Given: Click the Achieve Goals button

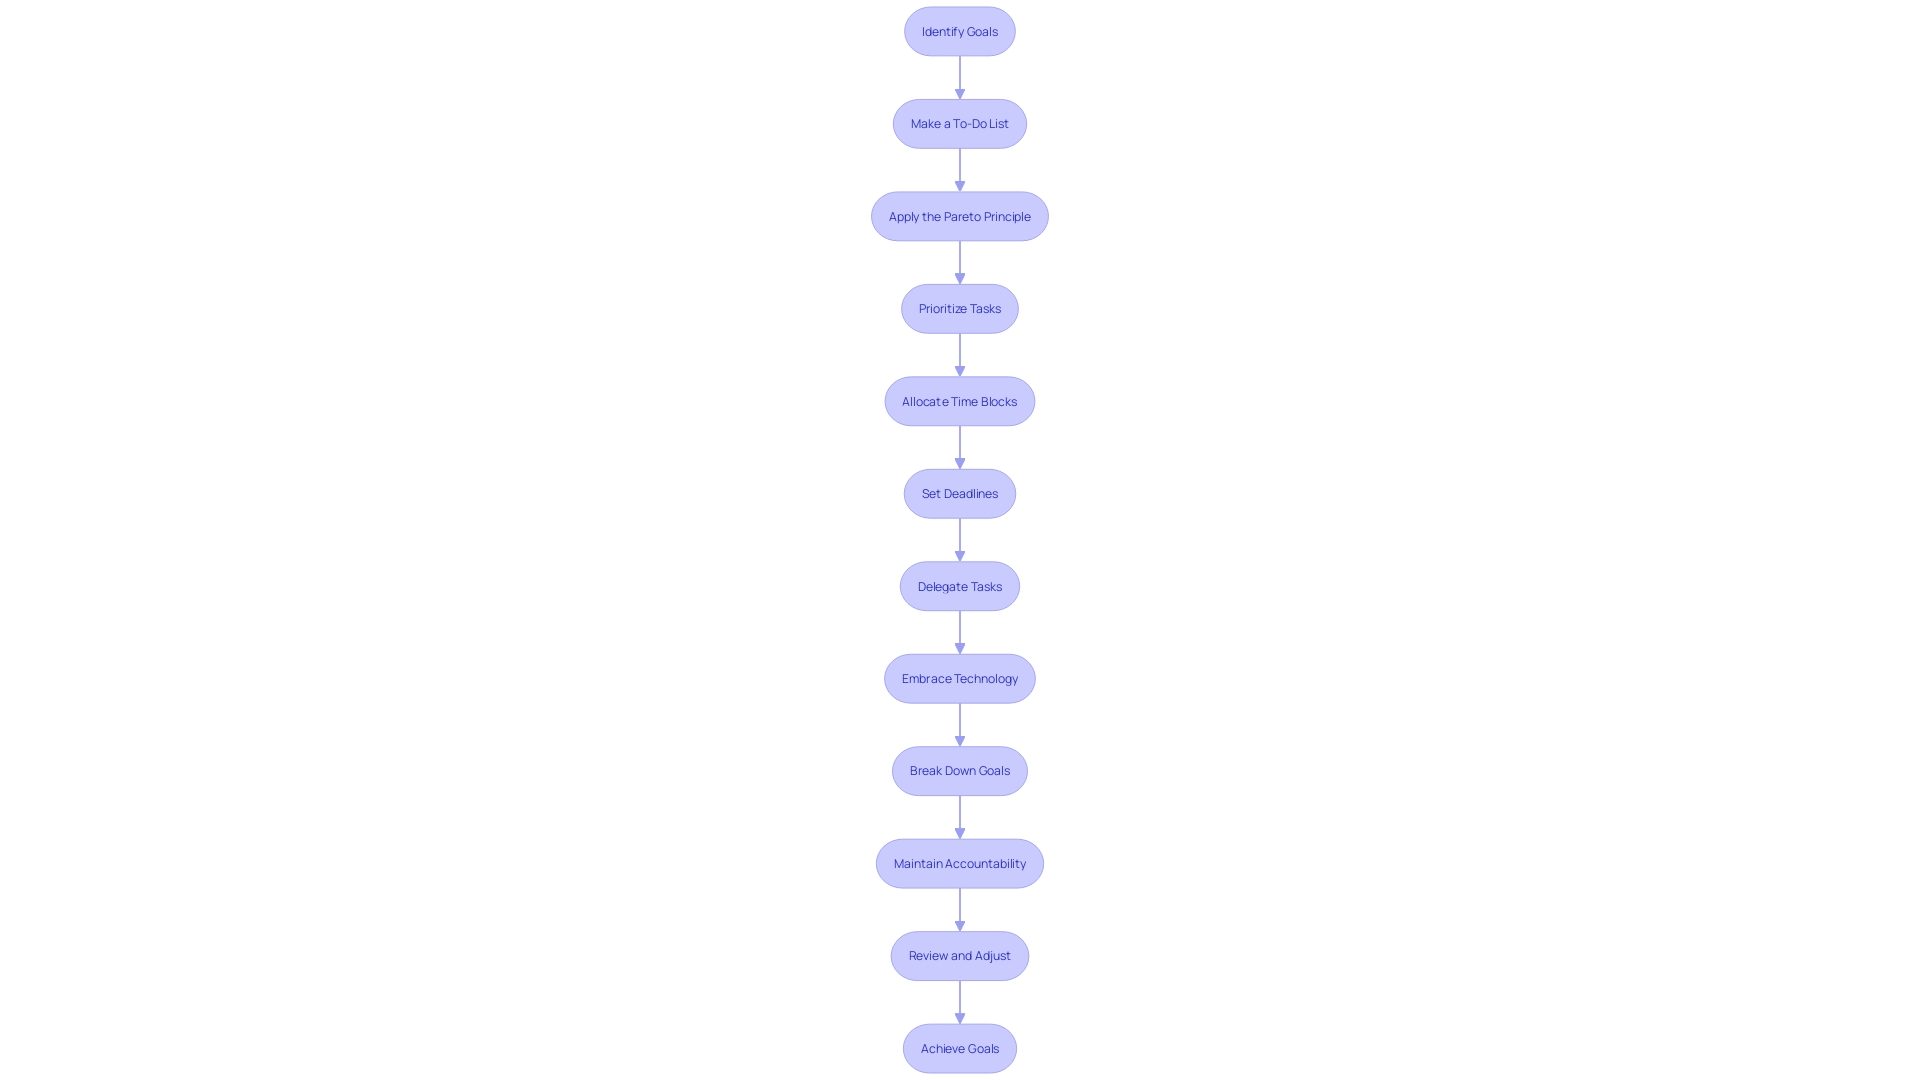Looking at the screenshot, I should click(x=960, y=1048).
